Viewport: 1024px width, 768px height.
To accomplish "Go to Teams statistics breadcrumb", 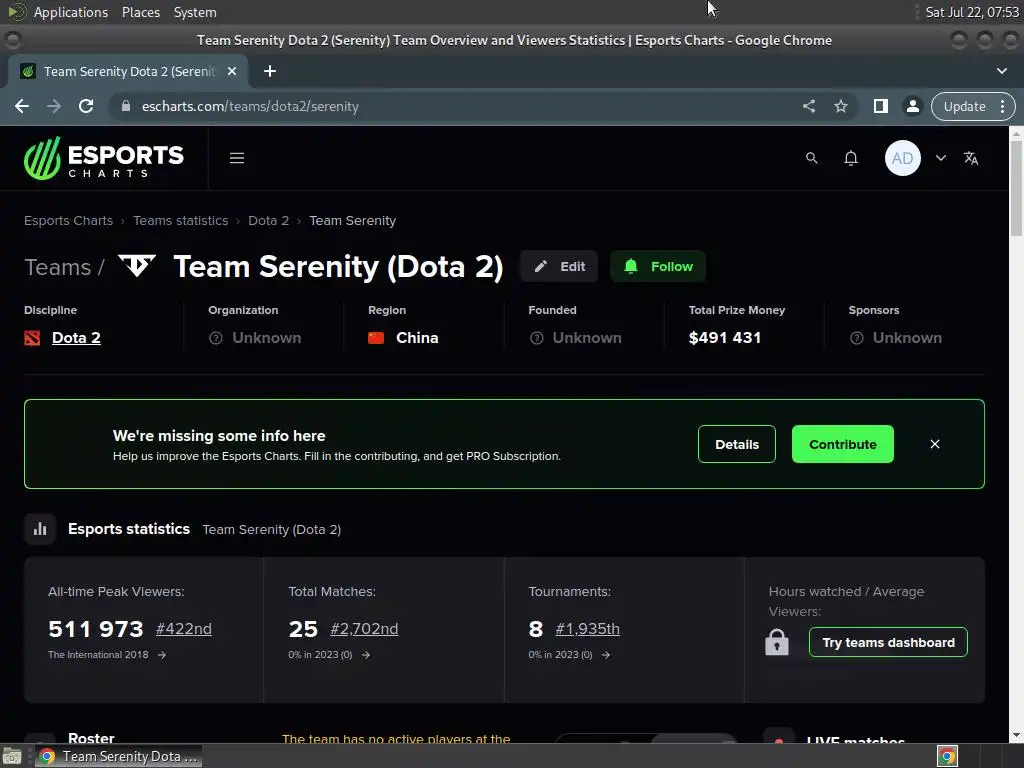I will click(x=180, y=221).
